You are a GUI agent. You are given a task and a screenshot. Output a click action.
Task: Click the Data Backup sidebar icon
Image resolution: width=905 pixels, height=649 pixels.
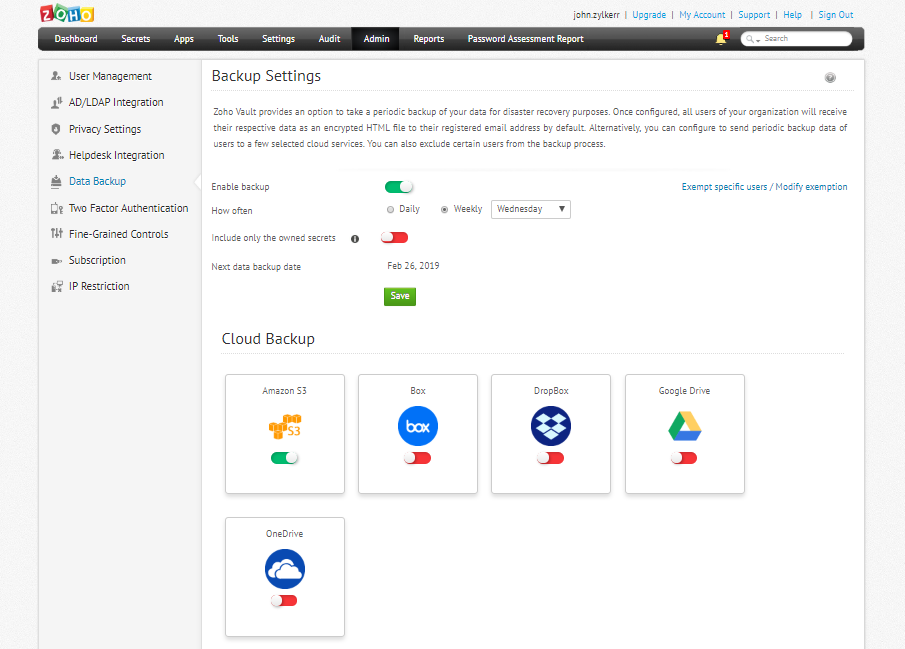[x=56, y=181]
